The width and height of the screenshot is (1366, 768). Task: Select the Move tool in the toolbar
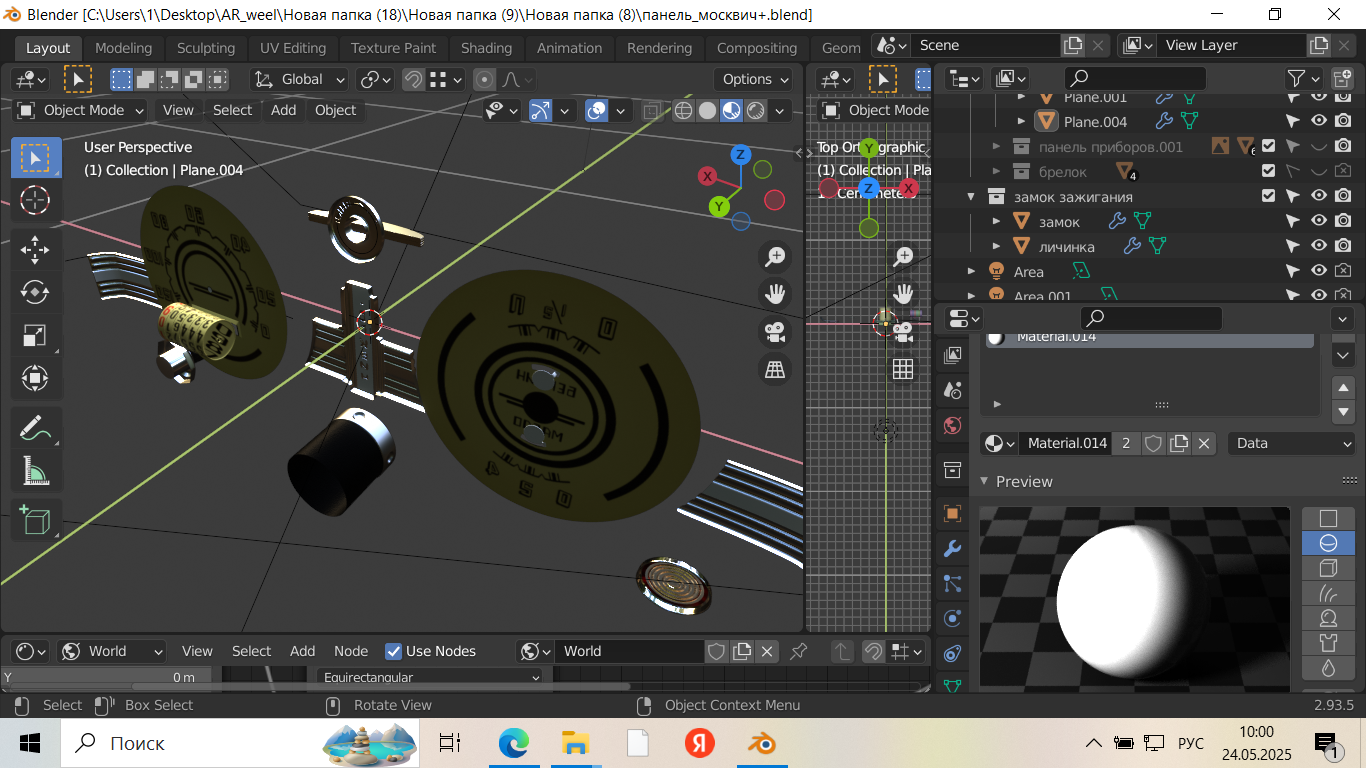coord(35,250)
